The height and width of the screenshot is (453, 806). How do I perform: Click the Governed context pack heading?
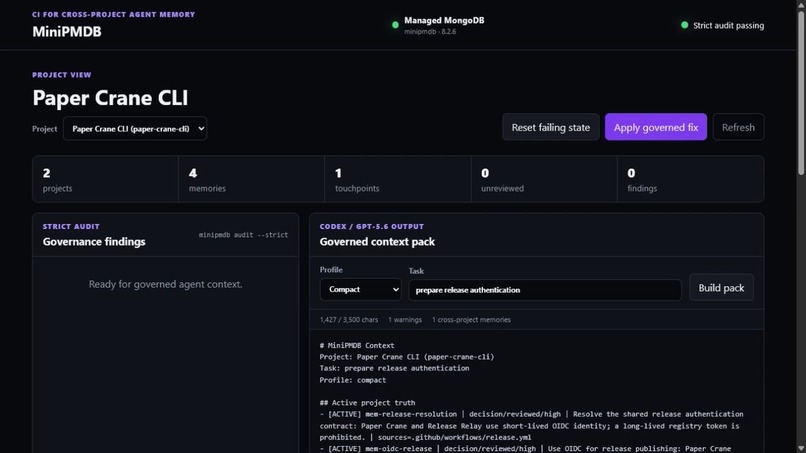[x=377, y=242]
